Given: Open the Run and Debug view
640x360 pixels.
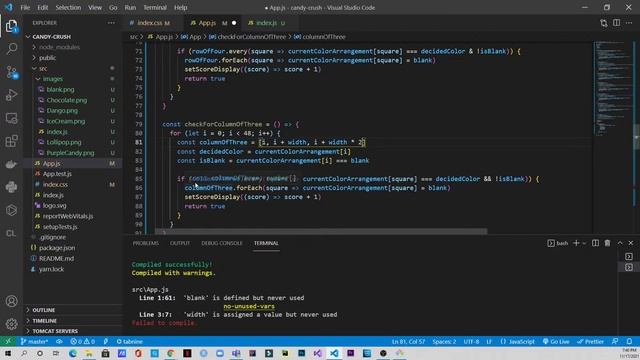Looking at the screenshot, I should pos(11,95).
